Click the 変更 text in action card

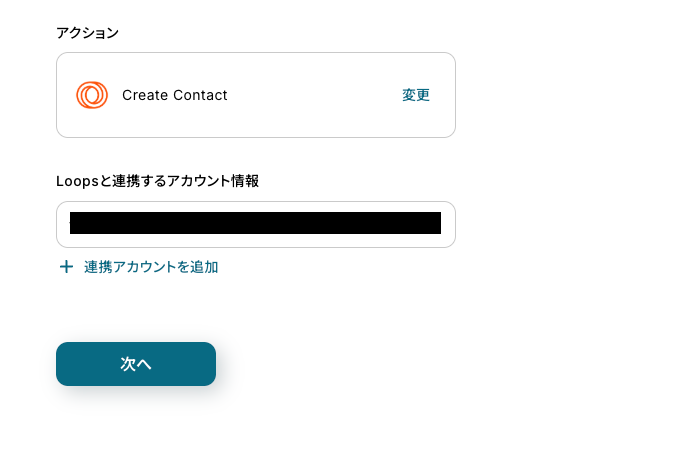click(416, 95)
